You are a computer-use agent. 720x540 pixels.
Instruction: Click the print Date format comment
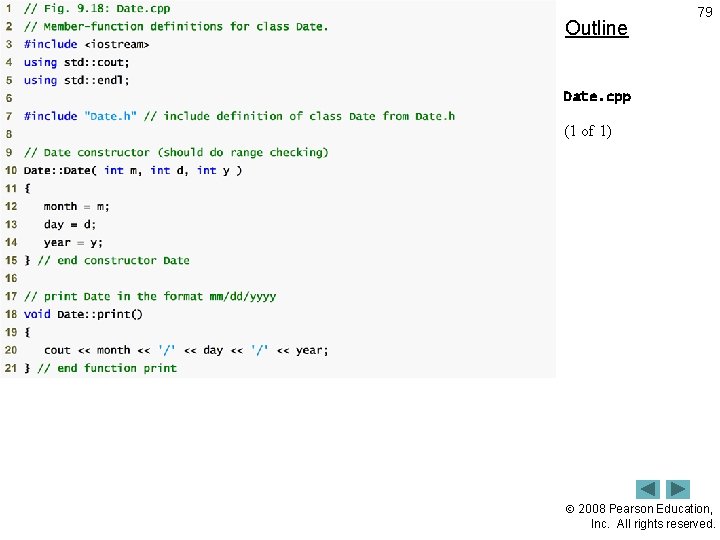click(x=150, y=297)
